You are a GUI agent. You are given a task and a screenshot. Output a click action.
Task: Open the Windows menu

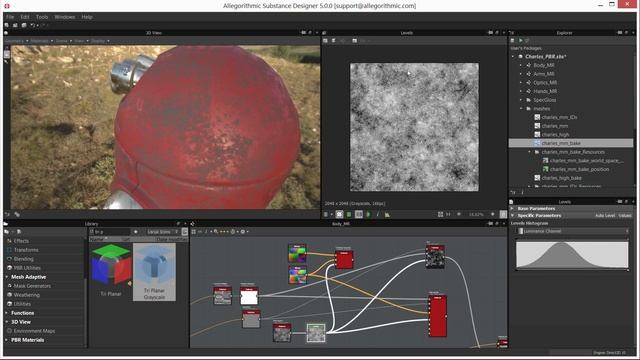click(64, 17)
